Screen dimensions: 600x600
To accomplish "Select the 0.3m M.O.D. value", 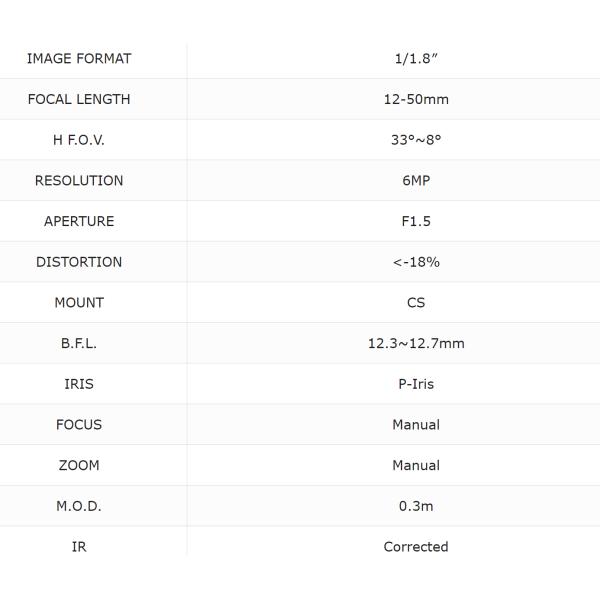I will [416, 506].
